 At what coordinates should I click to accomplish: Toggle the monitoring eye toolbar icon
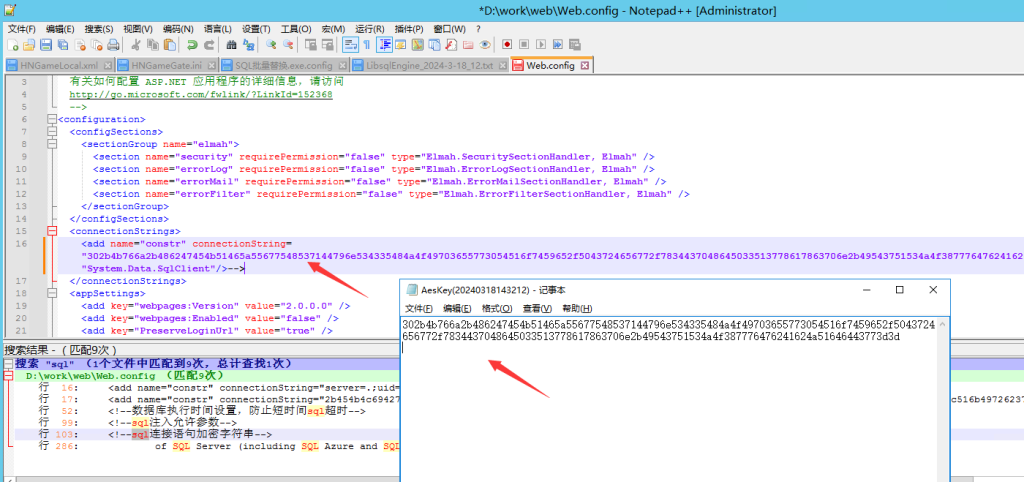point(484,45)
